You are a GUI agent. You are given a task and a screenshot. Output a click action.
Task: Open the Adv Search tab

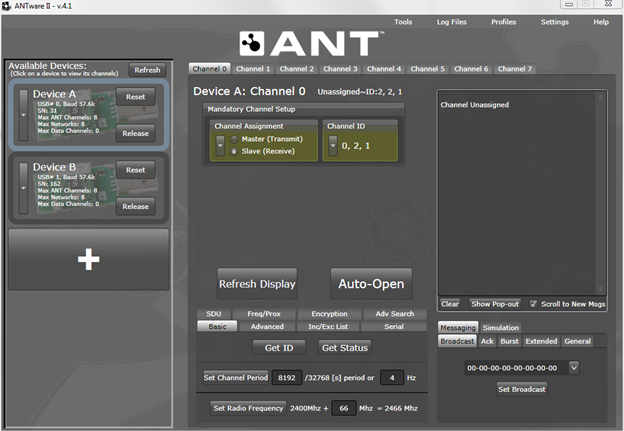tap(395, 314)
